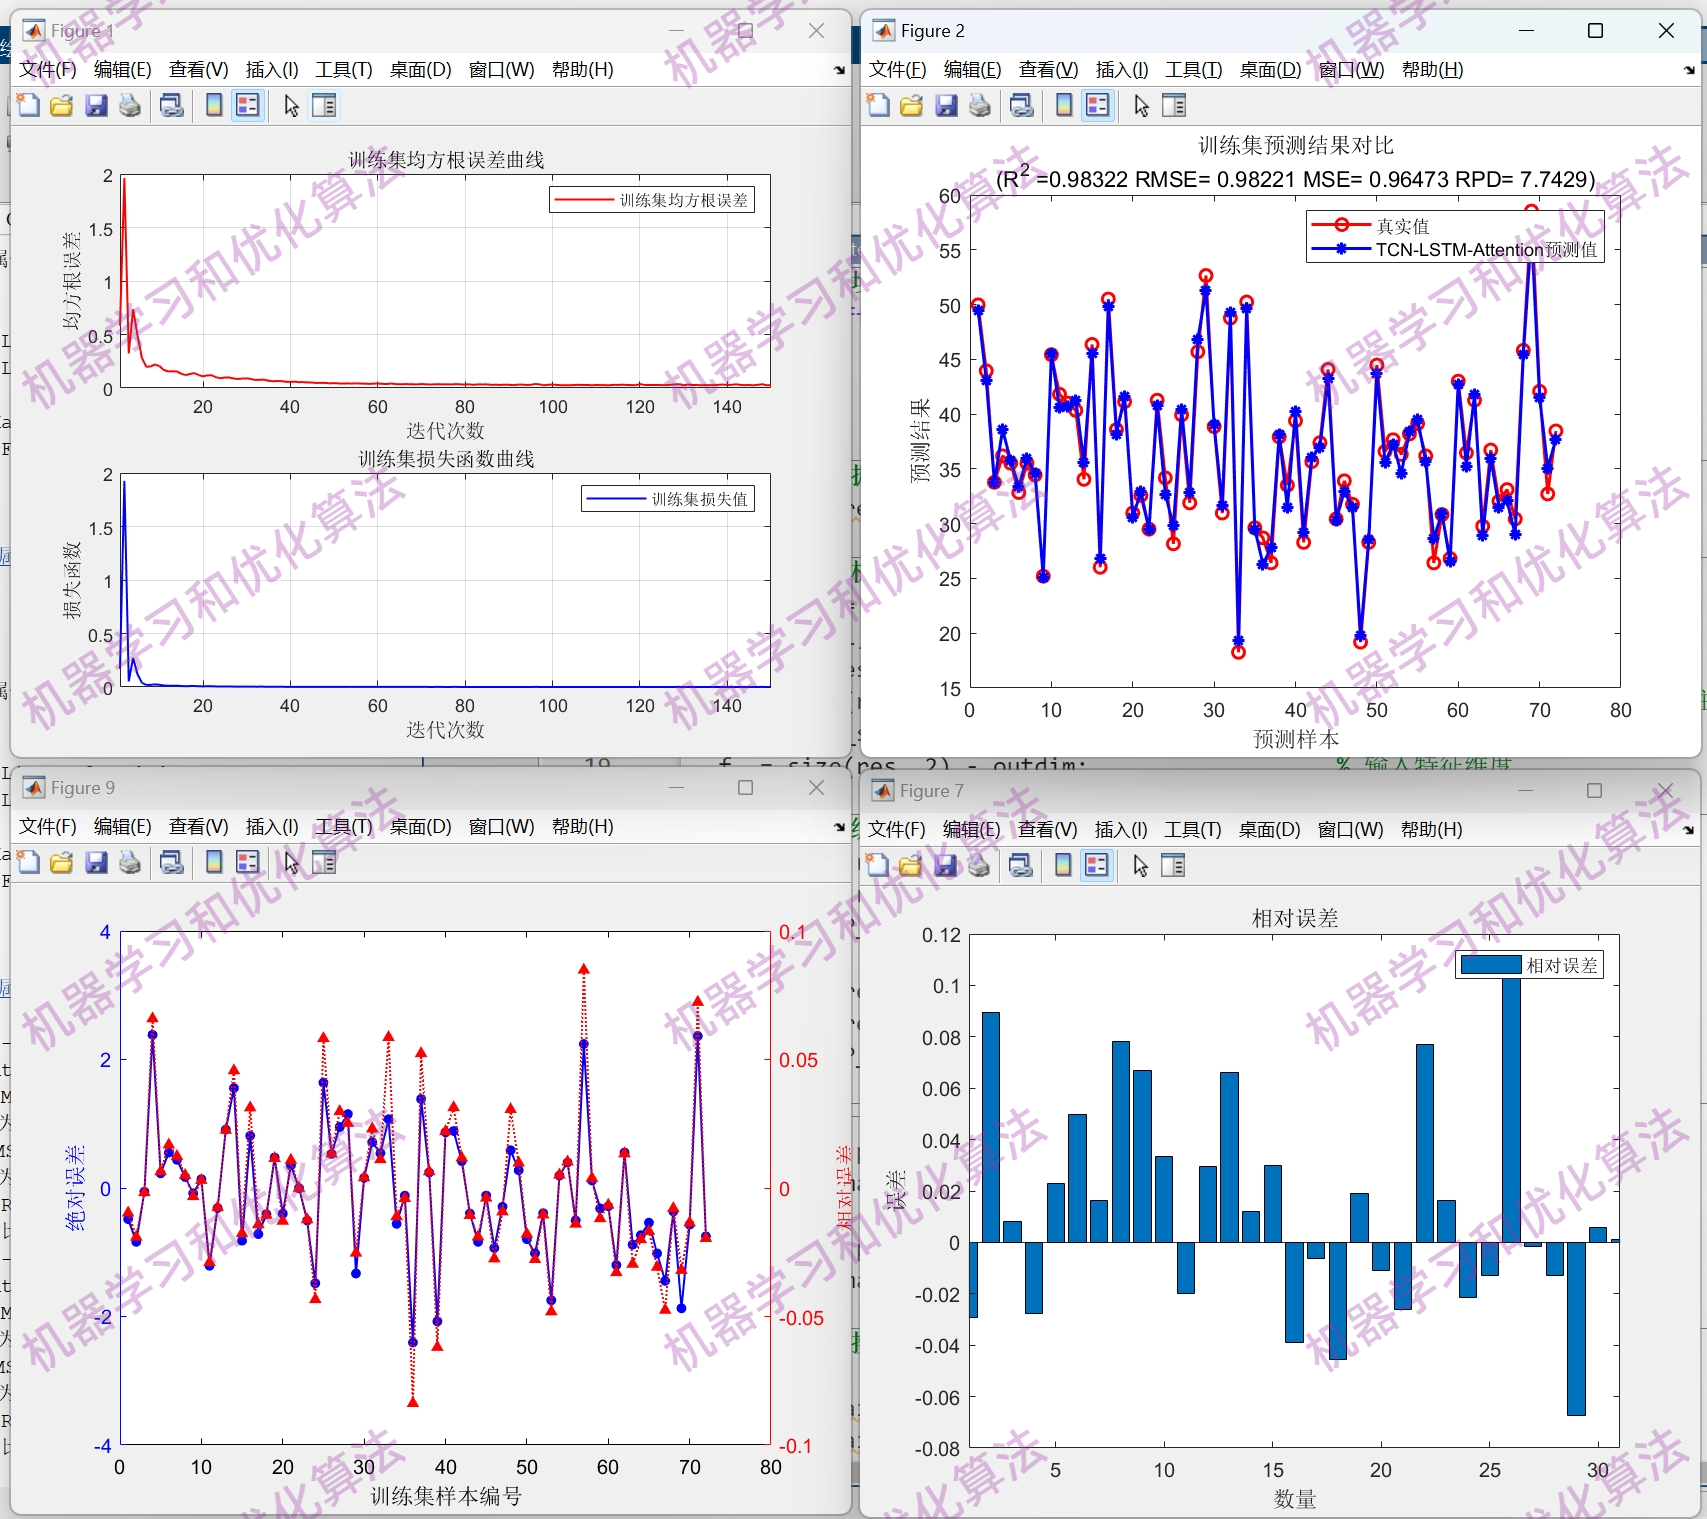Image resolution: width=1707 pixels, height=1519 pixels.
Task: Click New Figure icon in Figure 2 toolbar
Action: [879, 105]
